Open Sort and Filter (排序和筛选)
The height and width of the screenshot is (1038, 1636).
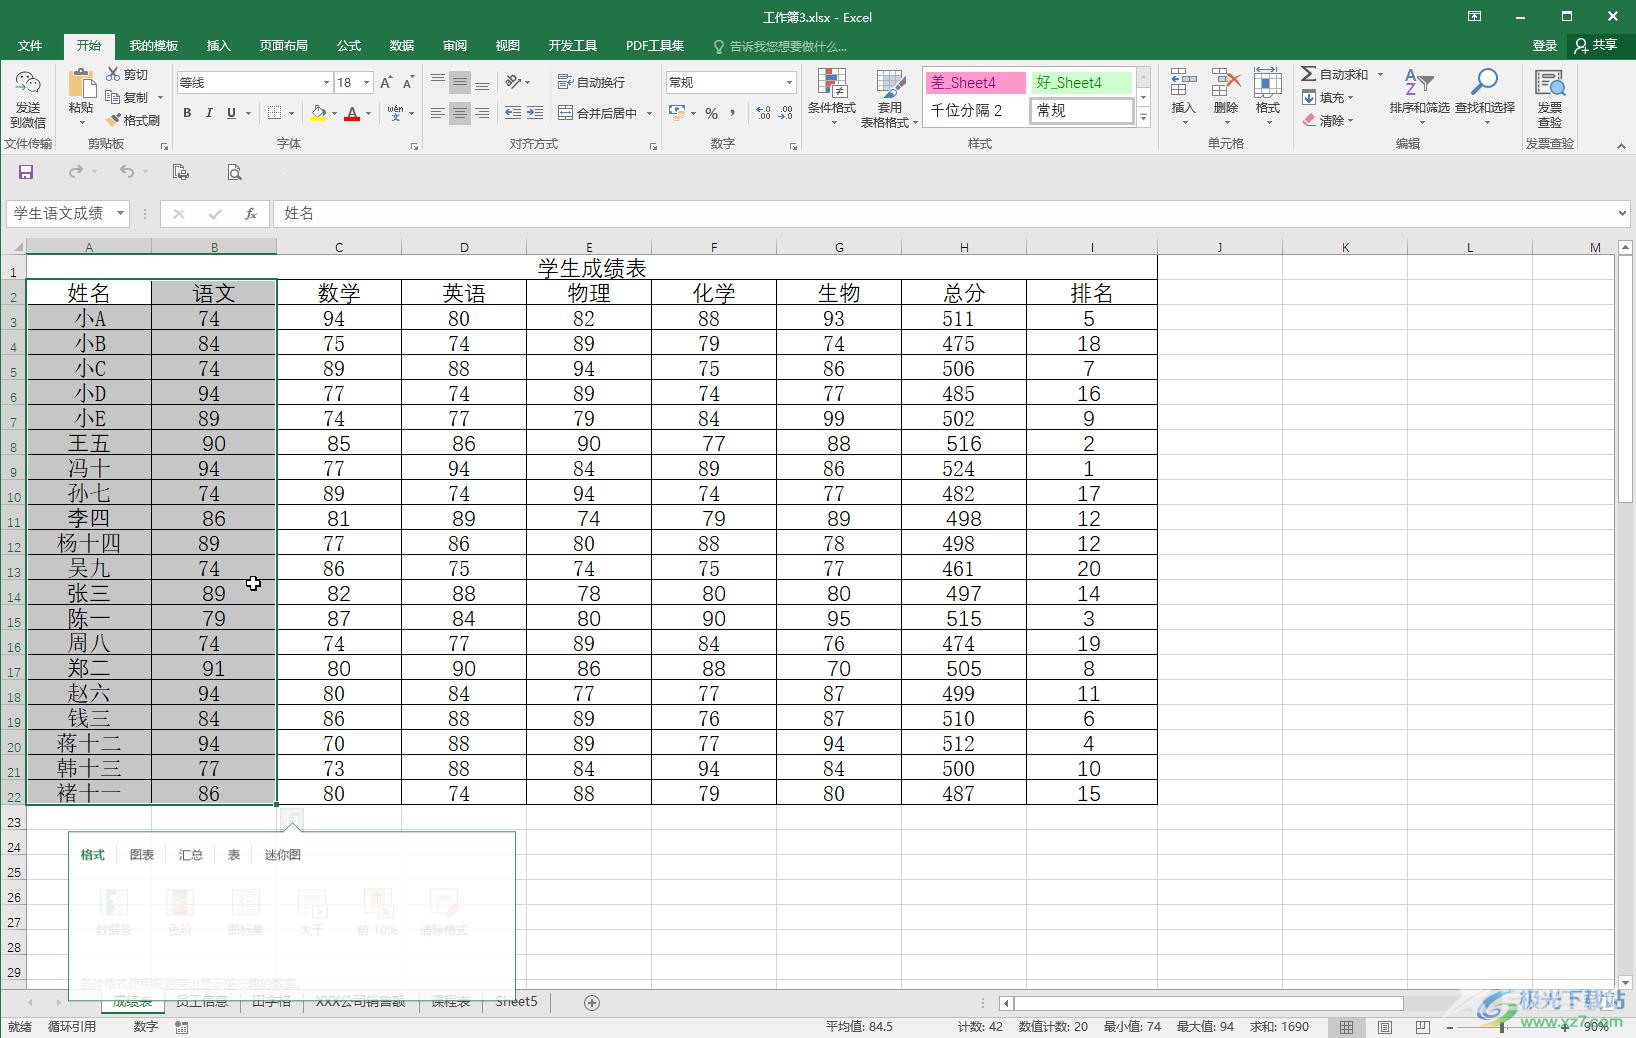coord(1419,97)
